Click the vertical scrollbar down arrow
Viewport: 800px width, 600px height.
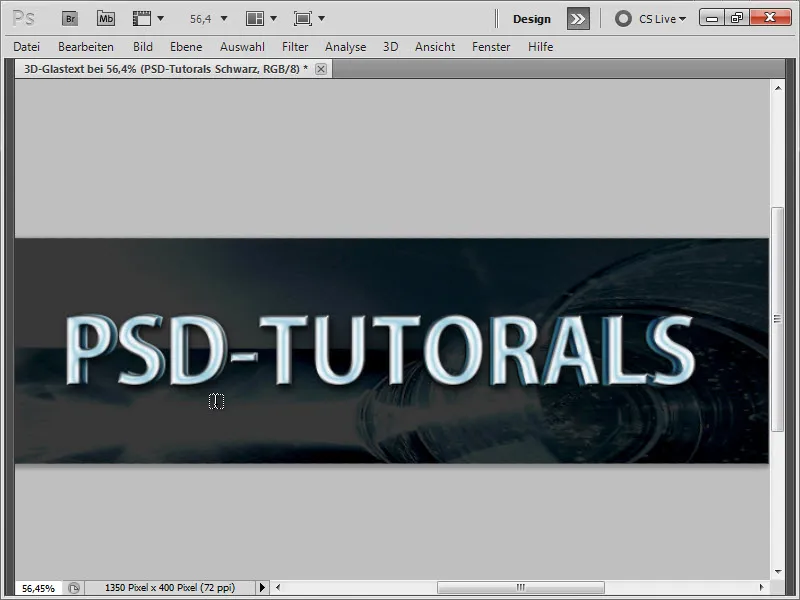(778, 572)
